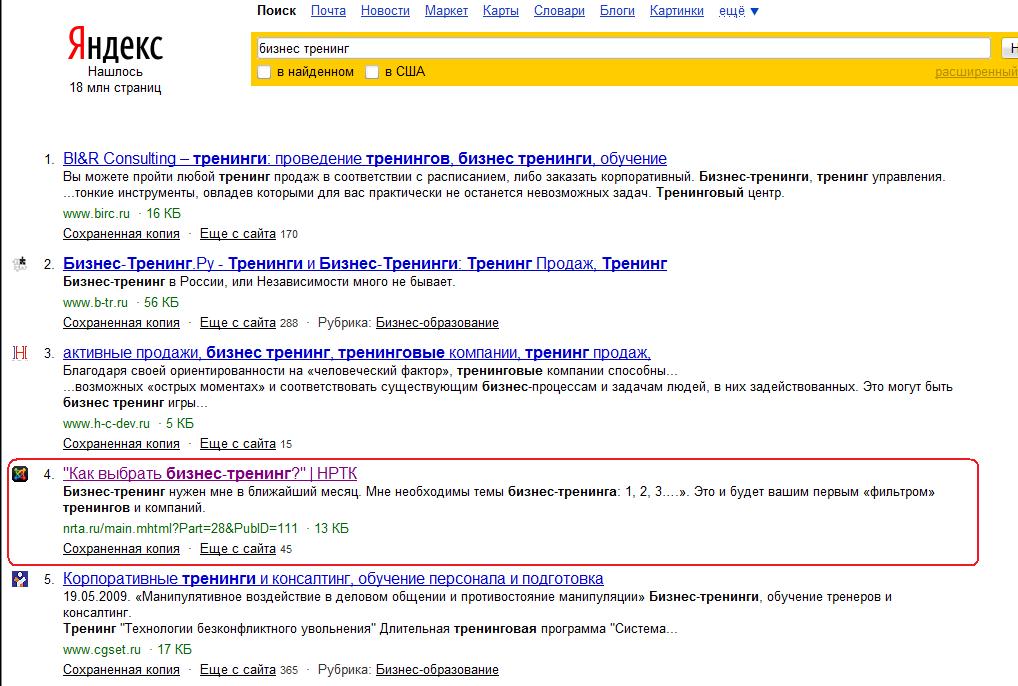The width and height of the screenshot is (1018, 686).
Task: Open 'Сохраненная копия' for nrta.ru result
Action: (x=121, y=549)
